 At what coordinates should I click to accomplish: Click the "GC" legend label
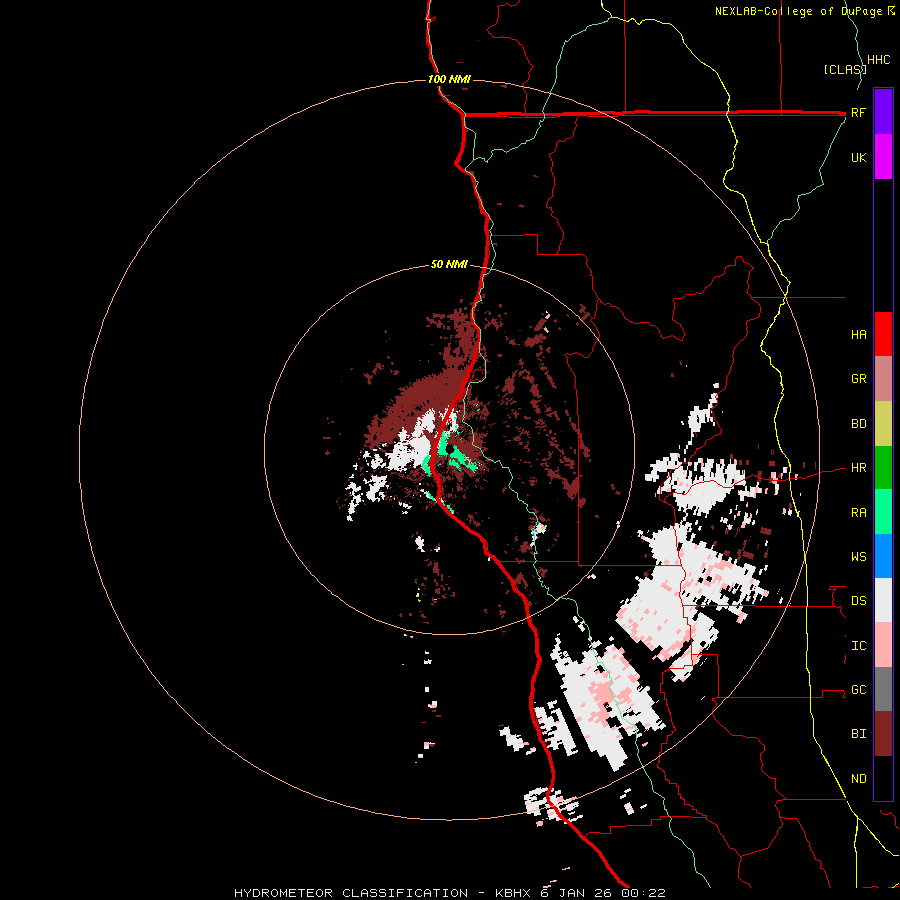(858, 689)
